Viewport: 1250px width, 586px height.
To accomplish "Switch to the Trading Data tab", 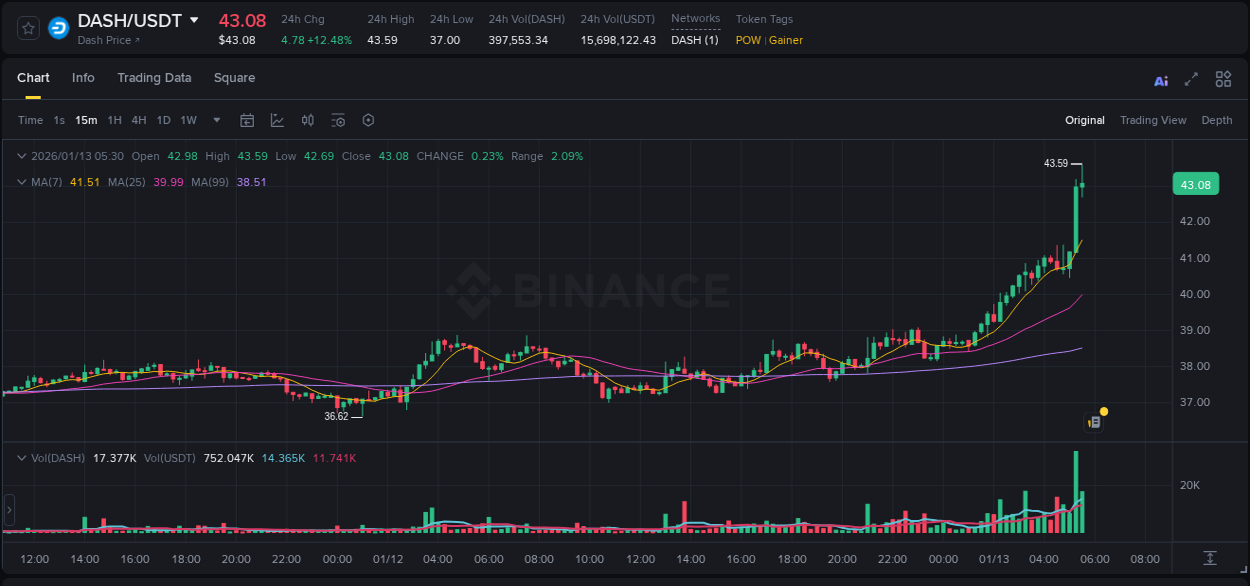I will click(154, 78).
